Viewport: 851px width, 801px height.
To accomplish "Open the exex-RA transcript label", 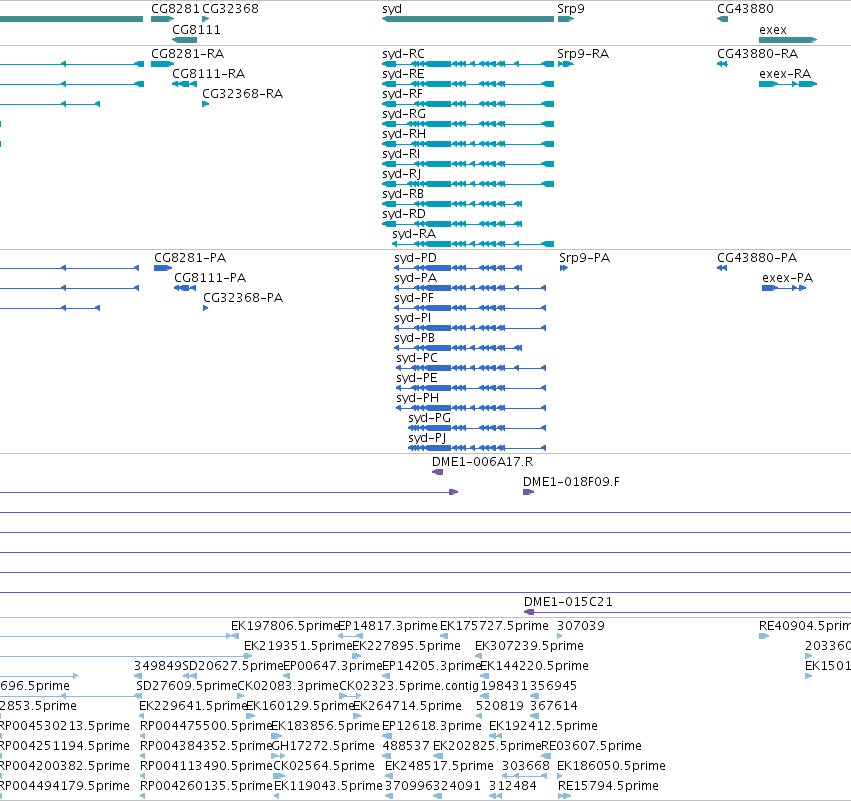I will coord(785,74).
